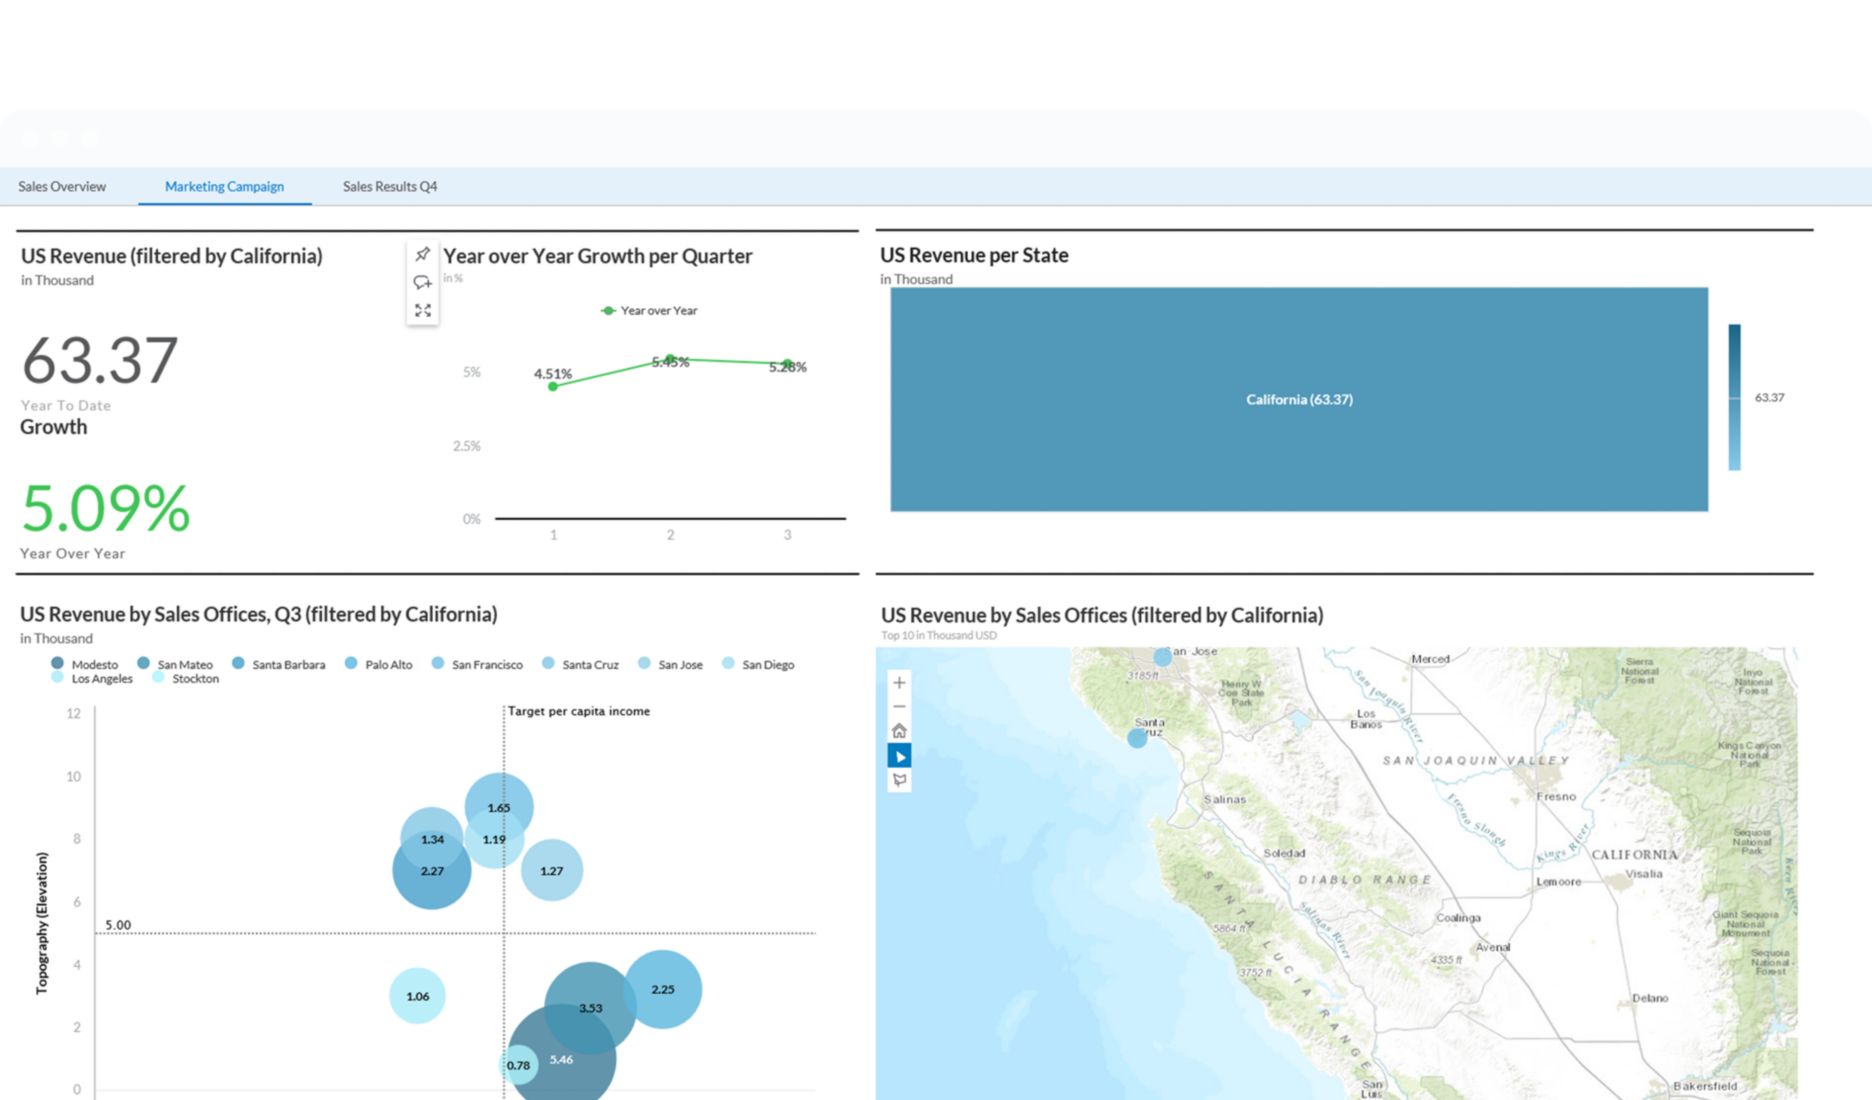This screenshot has width=1872, height=1100.
Task: Pin the Year over Year Growth chart
Action: pyautogui.click(x=423, y=254)
